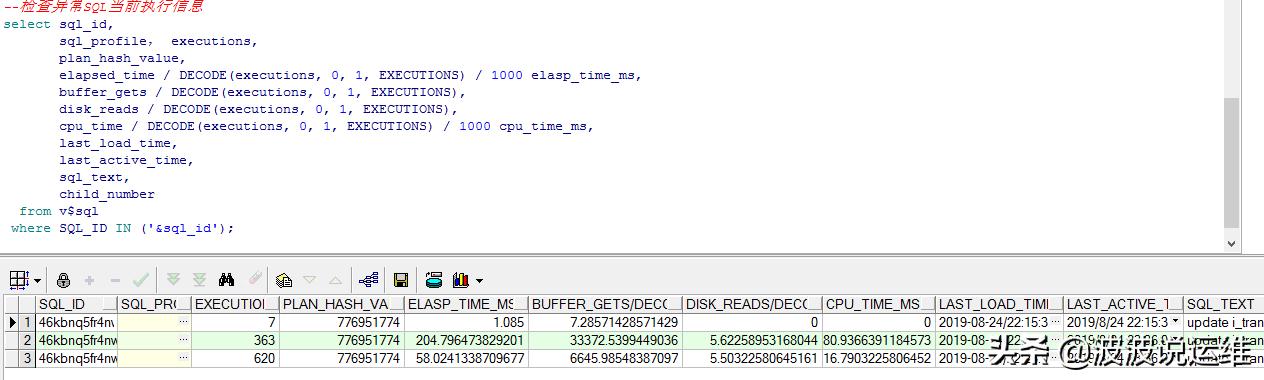Click the DISK_READS/DECODE column header
This screenshot has height=380, width=1264.
coord(752,304)
